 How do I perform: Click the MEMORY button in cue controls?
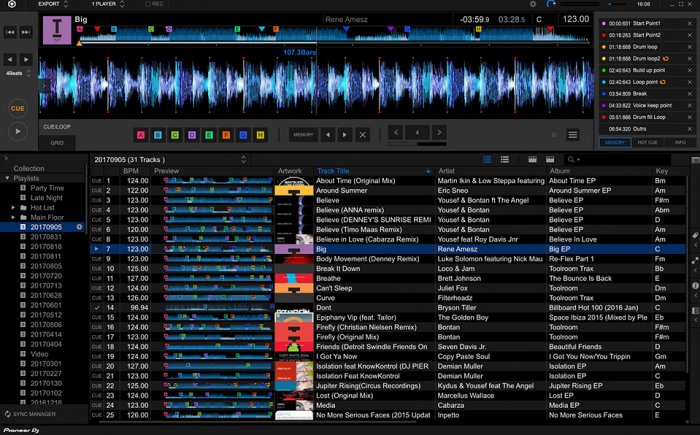tap(303, 134)
